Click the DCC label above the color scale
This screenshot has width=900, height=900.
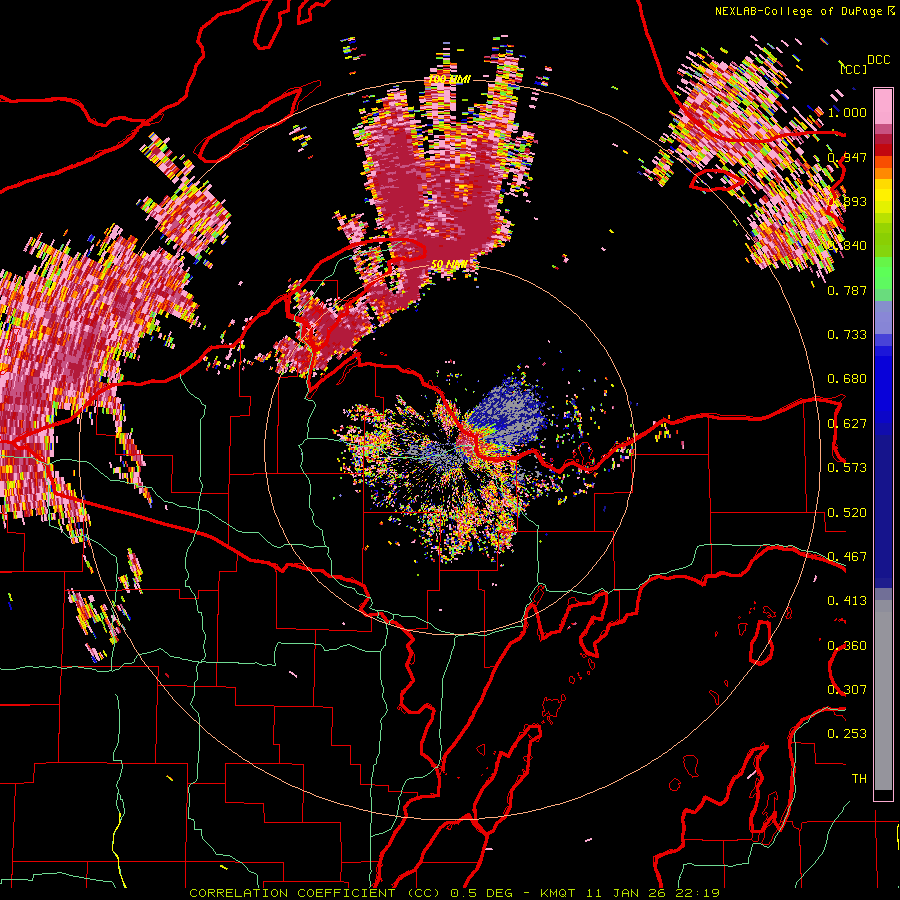[x=878, y=59]
